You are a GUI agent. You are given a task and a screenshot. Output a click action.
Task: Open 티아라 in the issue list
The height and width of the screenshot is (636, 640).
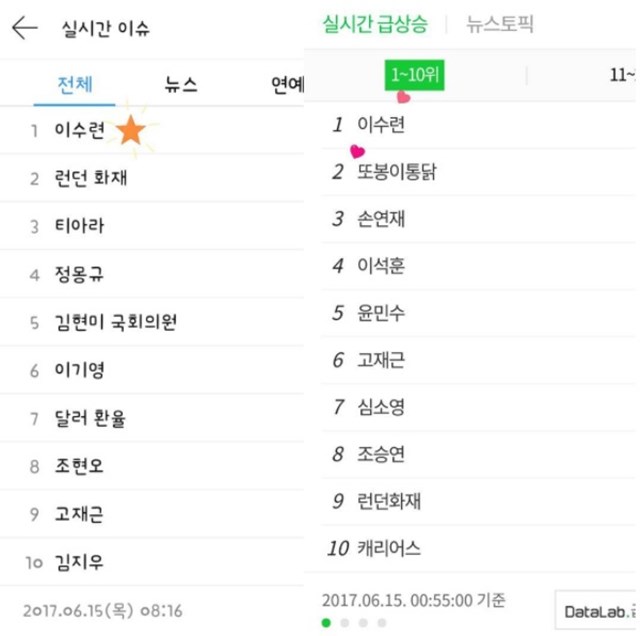pyautogui.click(x=80, y=227)
